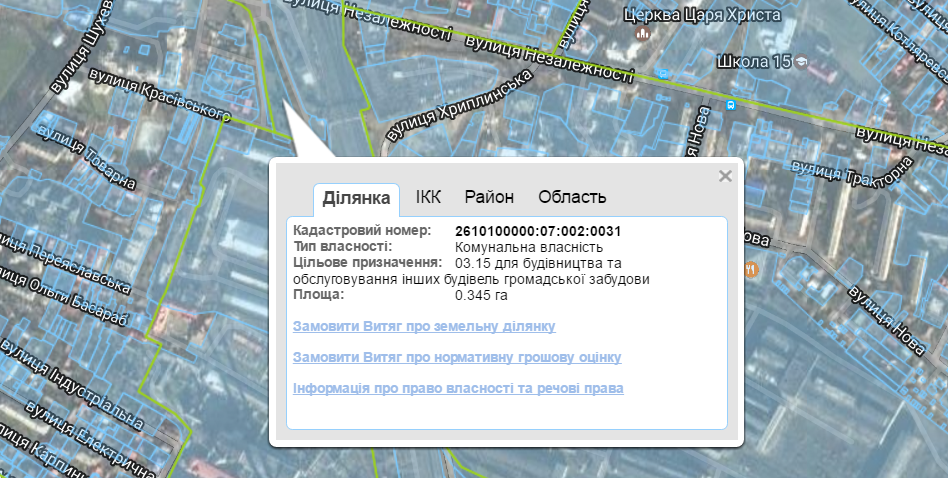The width and height of the screenshot is (948, 478).
Task: Select the bus stop icon below the church
Action: [664, 73]
